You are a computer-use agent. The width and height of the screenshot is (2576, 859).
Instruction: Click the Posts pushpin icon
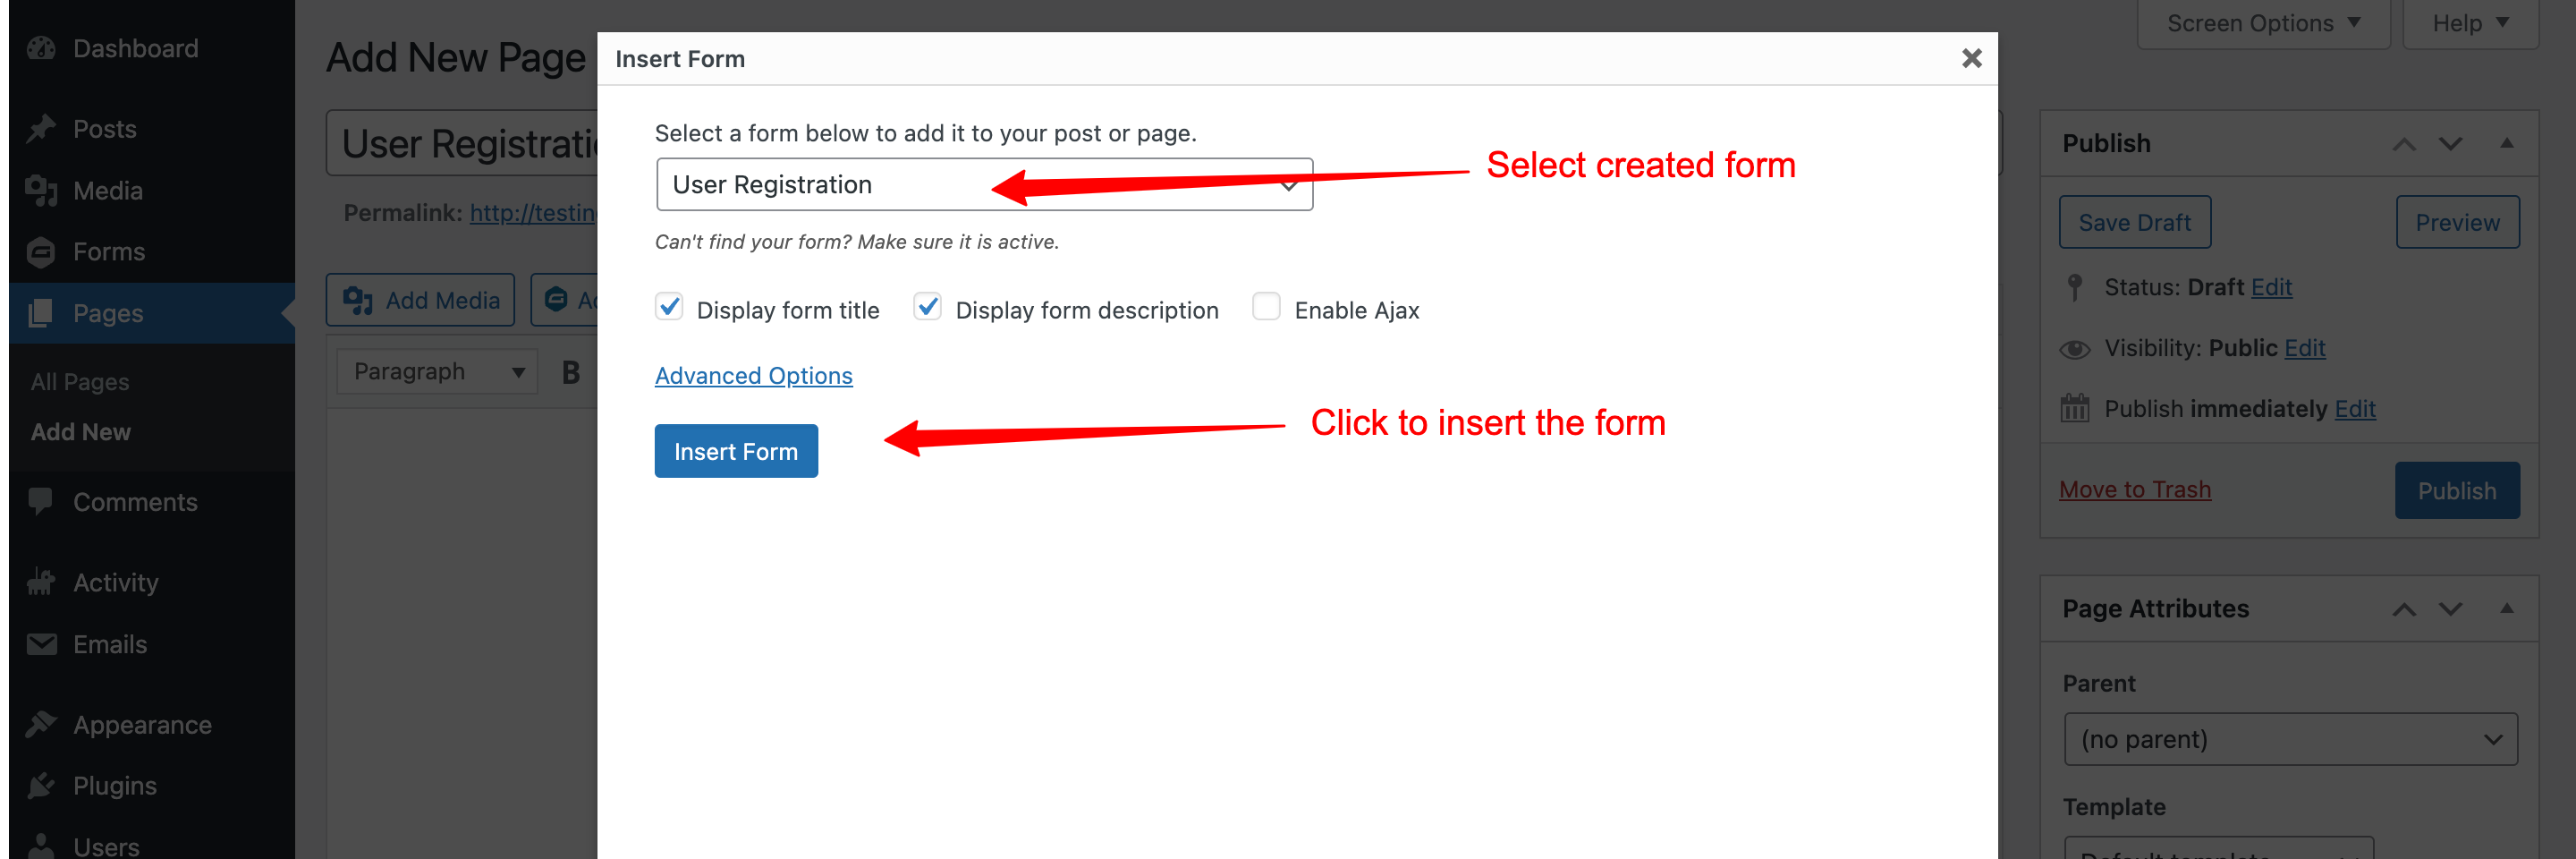[41, 129]
